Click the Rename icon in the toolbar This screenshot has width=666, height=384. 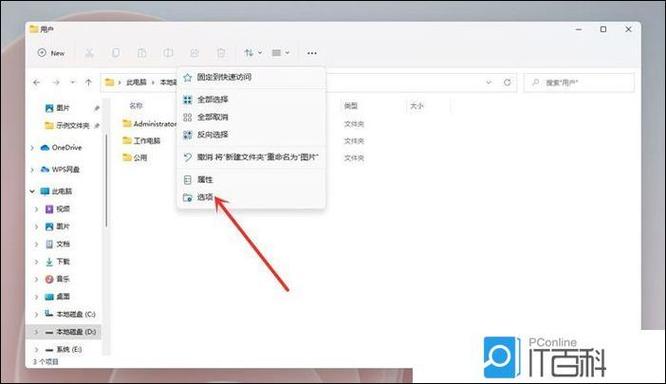[x=168, y=53]
